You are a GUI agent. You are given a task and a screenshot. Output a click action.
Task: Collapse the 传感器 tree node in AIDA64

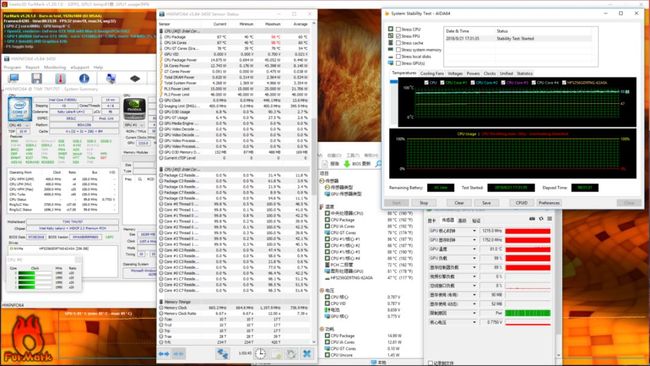pyautogui.click(x=322, y=181)
